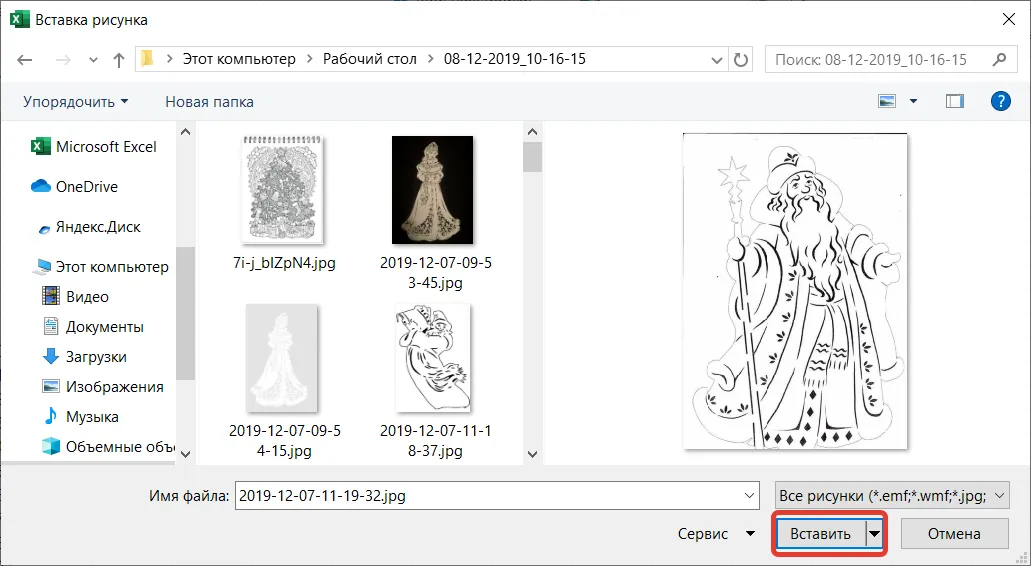Click the forward navigation arrow

tap(63, 60)
